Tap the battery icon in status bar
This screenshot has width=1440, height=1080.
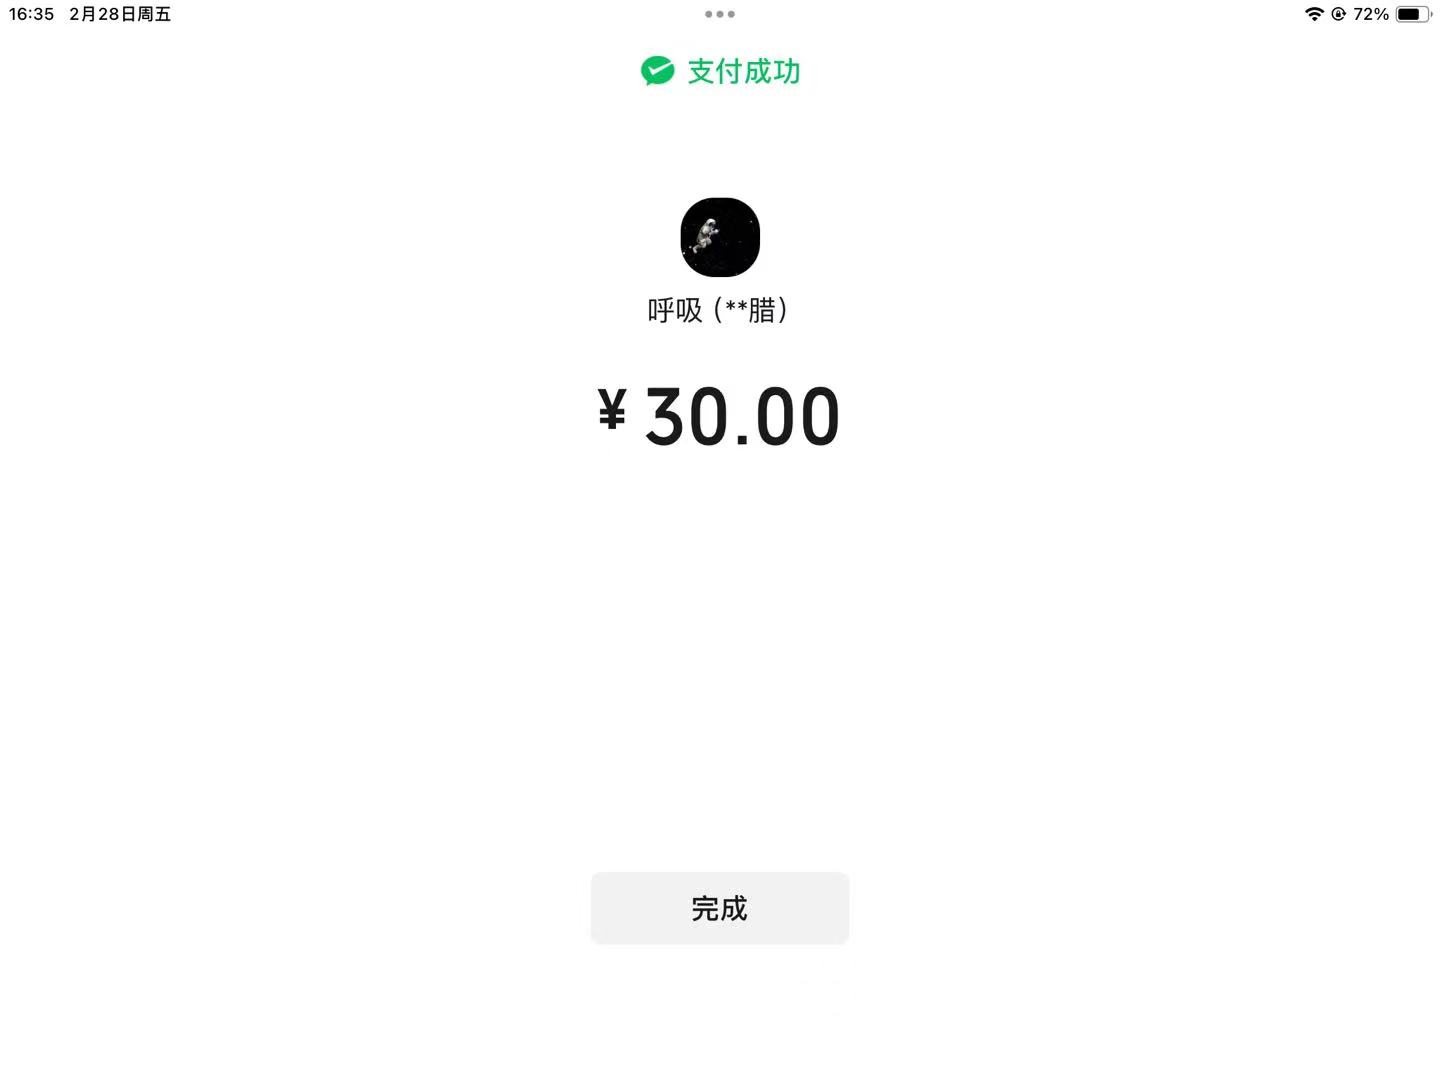click(1413, 14)
